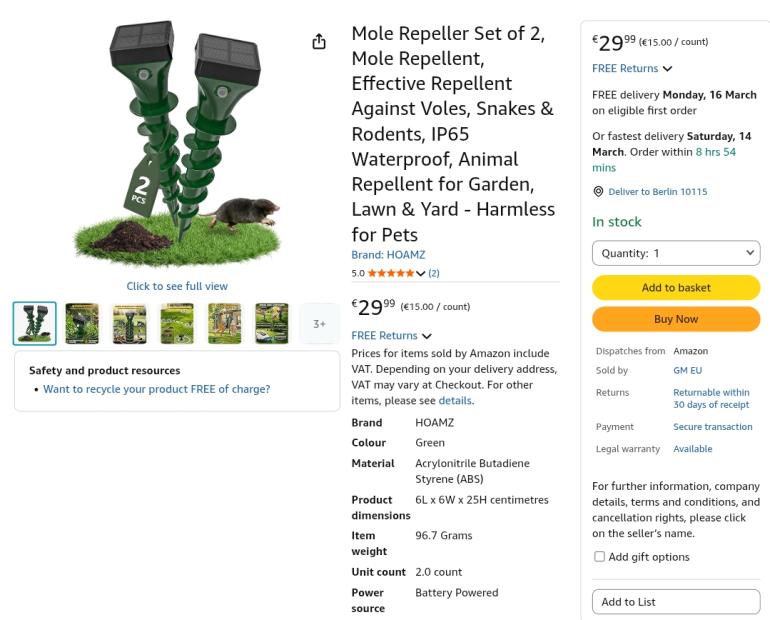Show the 3+ more images thumbnail
This screenshot has height=620, width=770.
coord(319,323)
